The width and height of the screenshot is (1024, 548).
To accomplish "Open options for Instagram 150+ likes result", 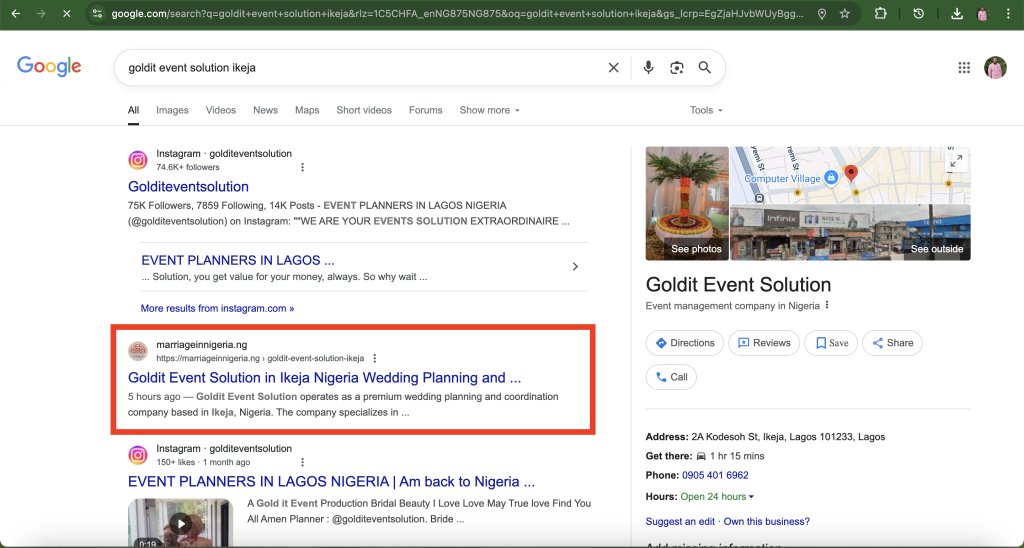I will [x=302, y=462].
